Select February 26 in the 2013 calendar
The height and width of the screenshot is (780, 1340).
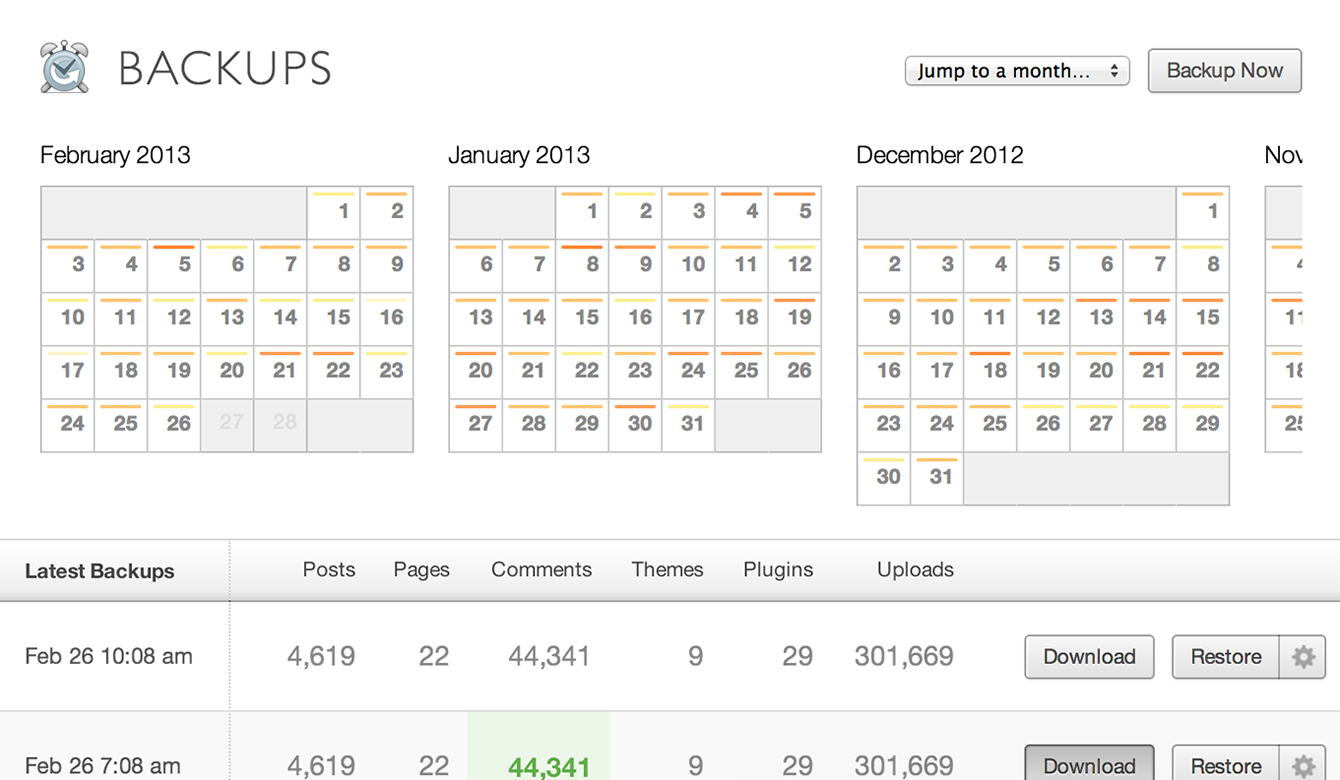(174, 425)
